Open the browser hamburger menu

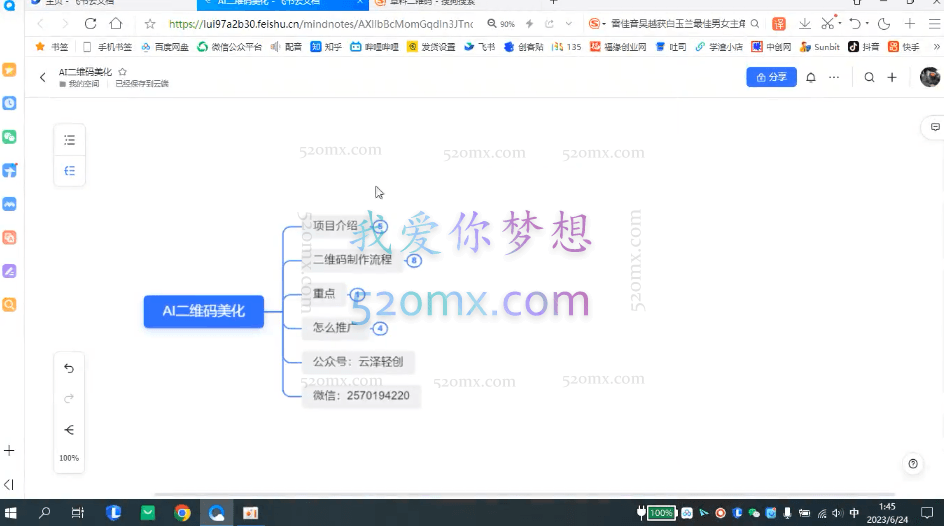pyautogui.click(x=934, y=23)
